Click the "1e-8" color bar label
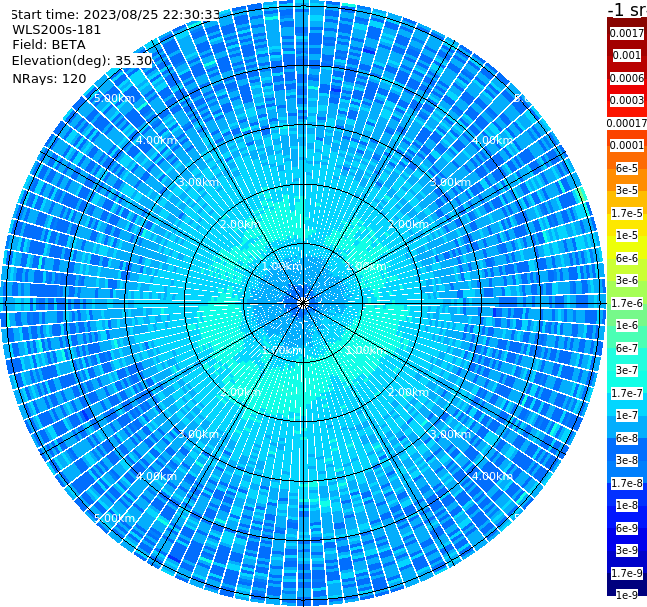 (627, 505)
